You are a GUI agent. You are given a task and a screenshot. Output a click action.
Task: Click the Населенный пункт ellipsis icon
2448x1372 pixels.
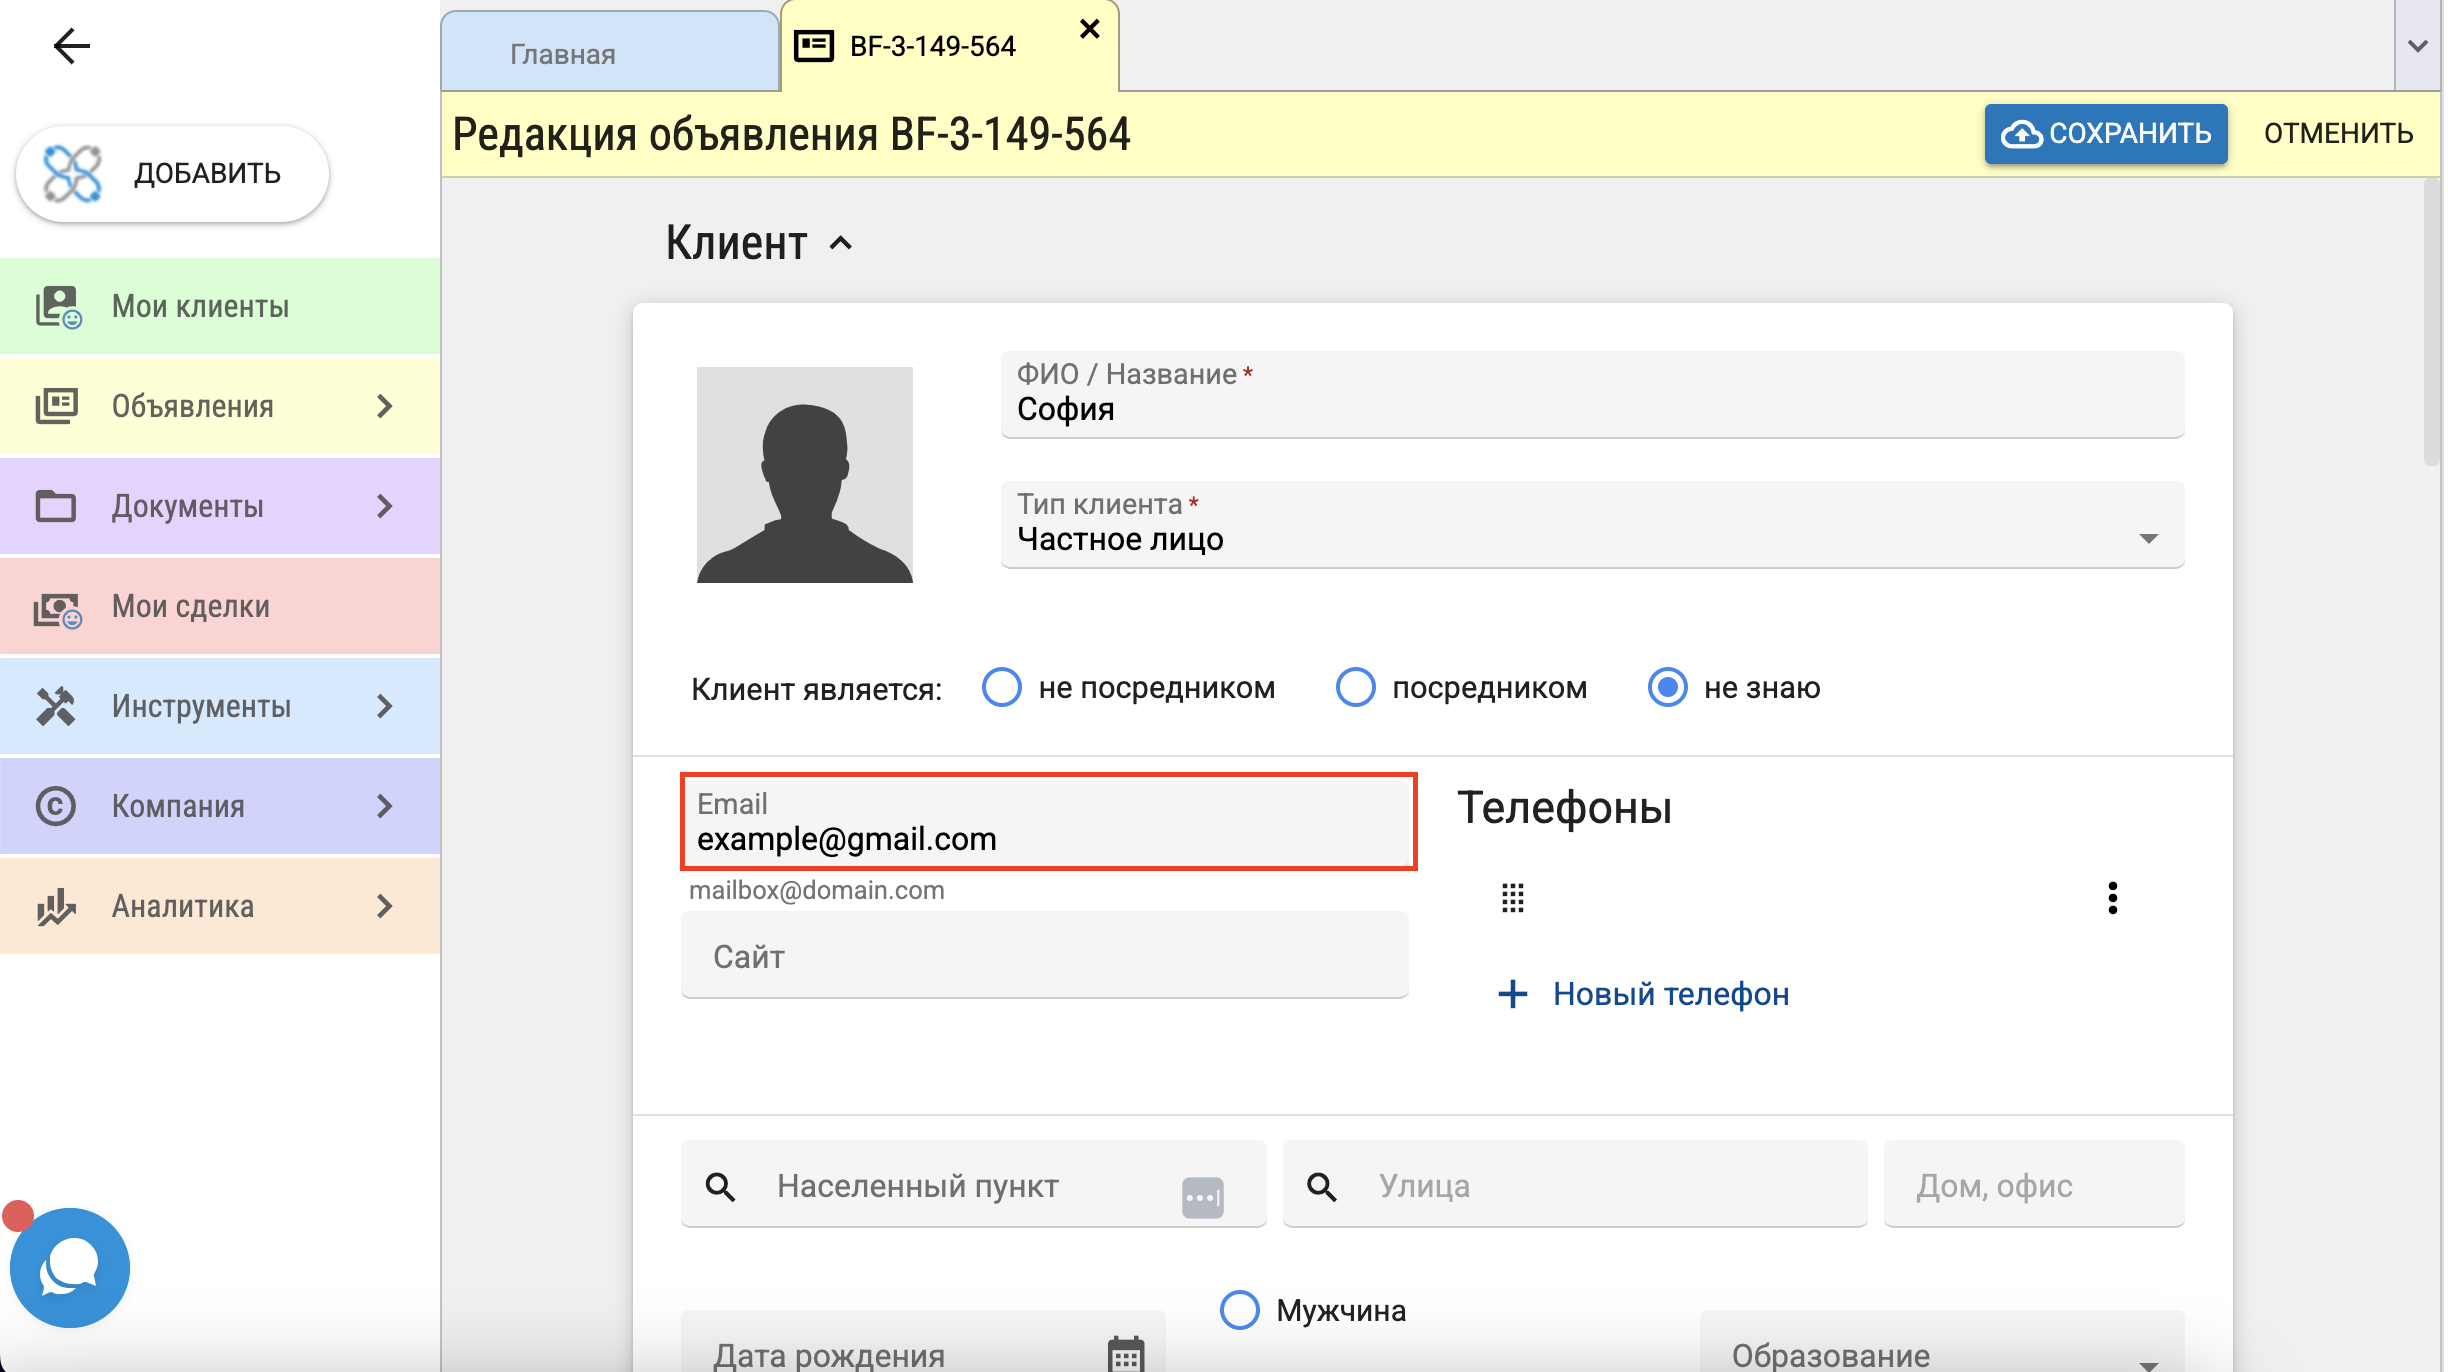tap(1203, 1197)
